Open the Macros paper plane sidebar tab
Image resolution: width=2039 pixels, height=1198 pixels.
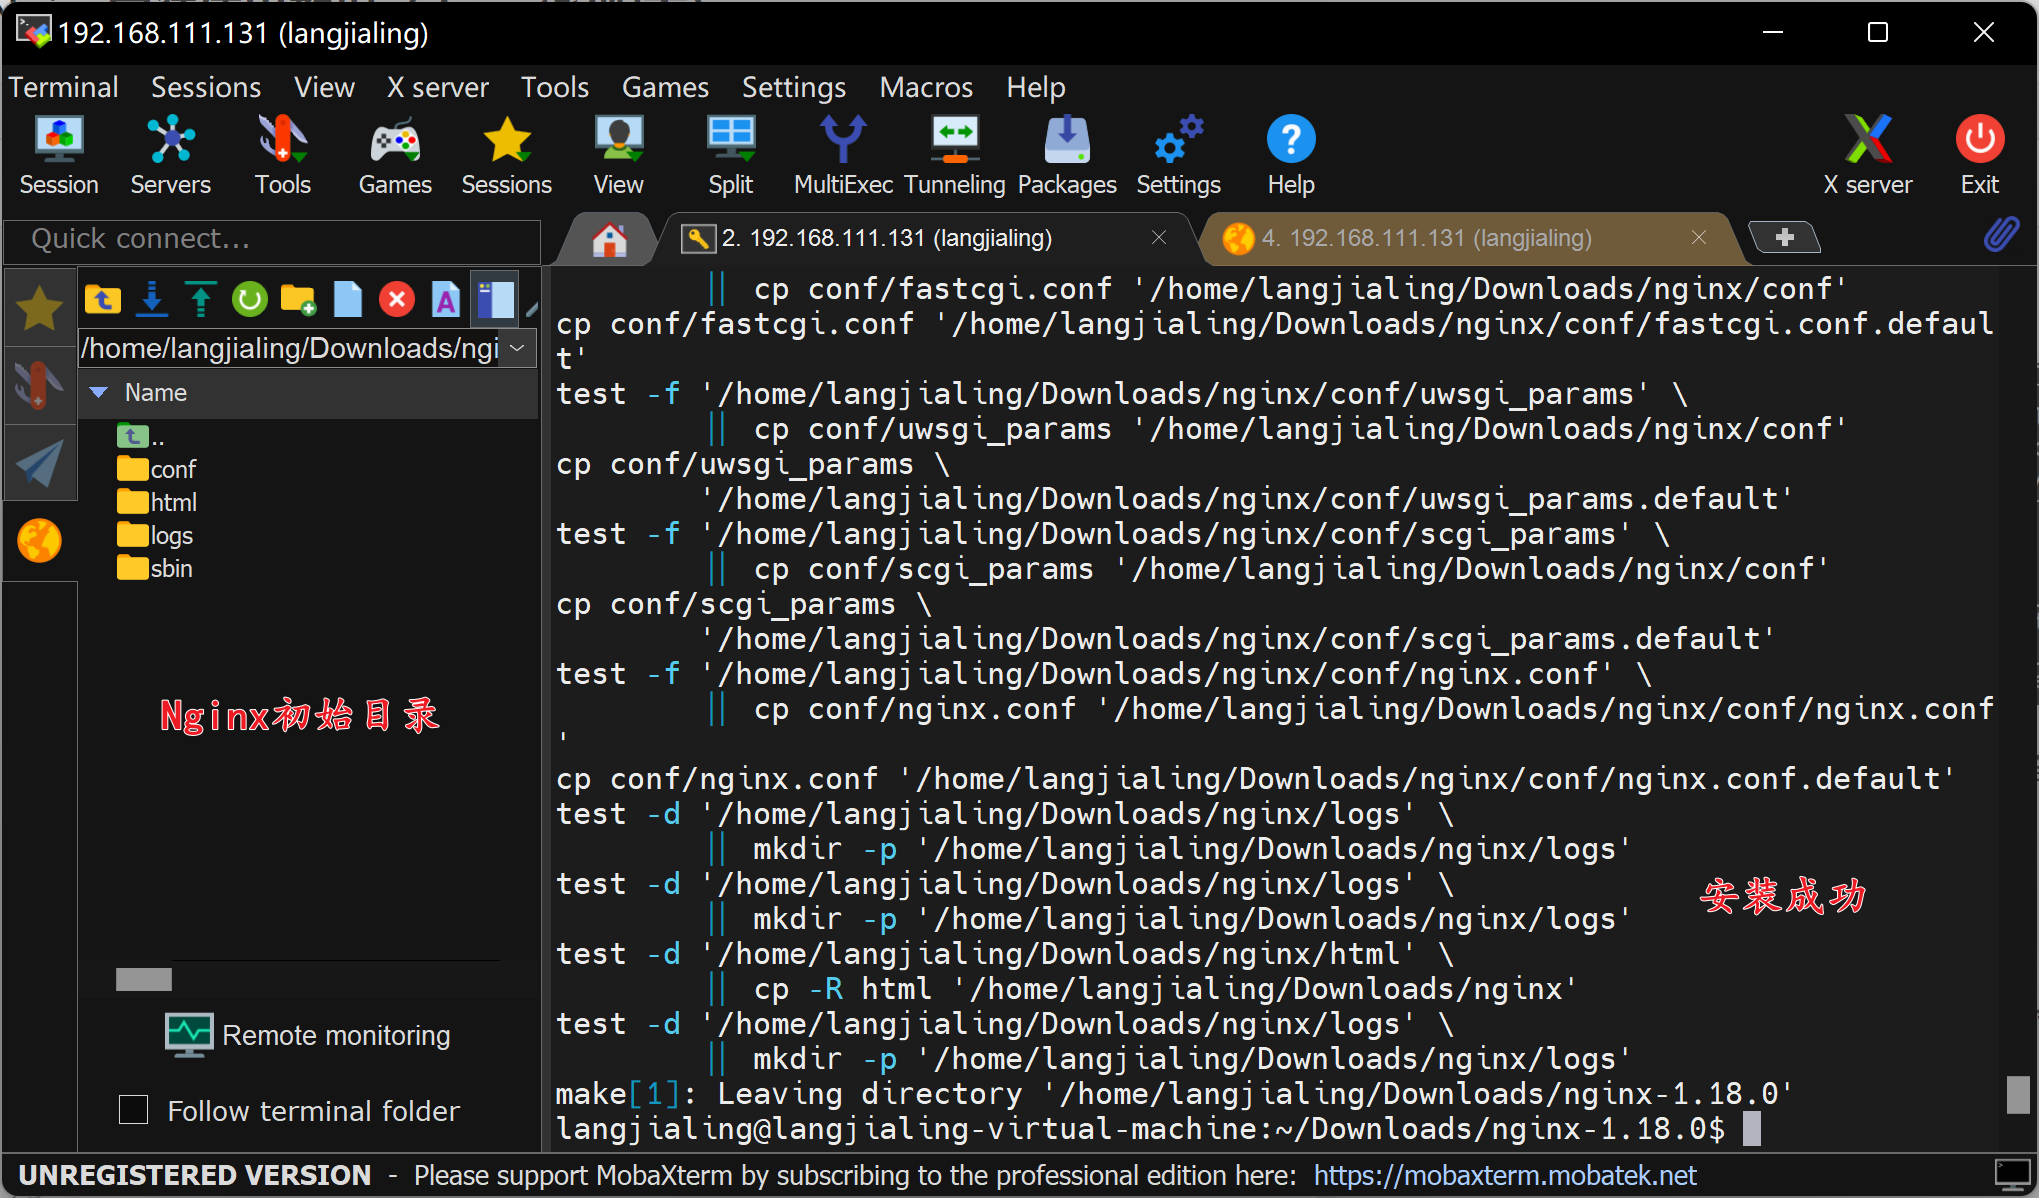pyautogui.click(x=39, y=463)
